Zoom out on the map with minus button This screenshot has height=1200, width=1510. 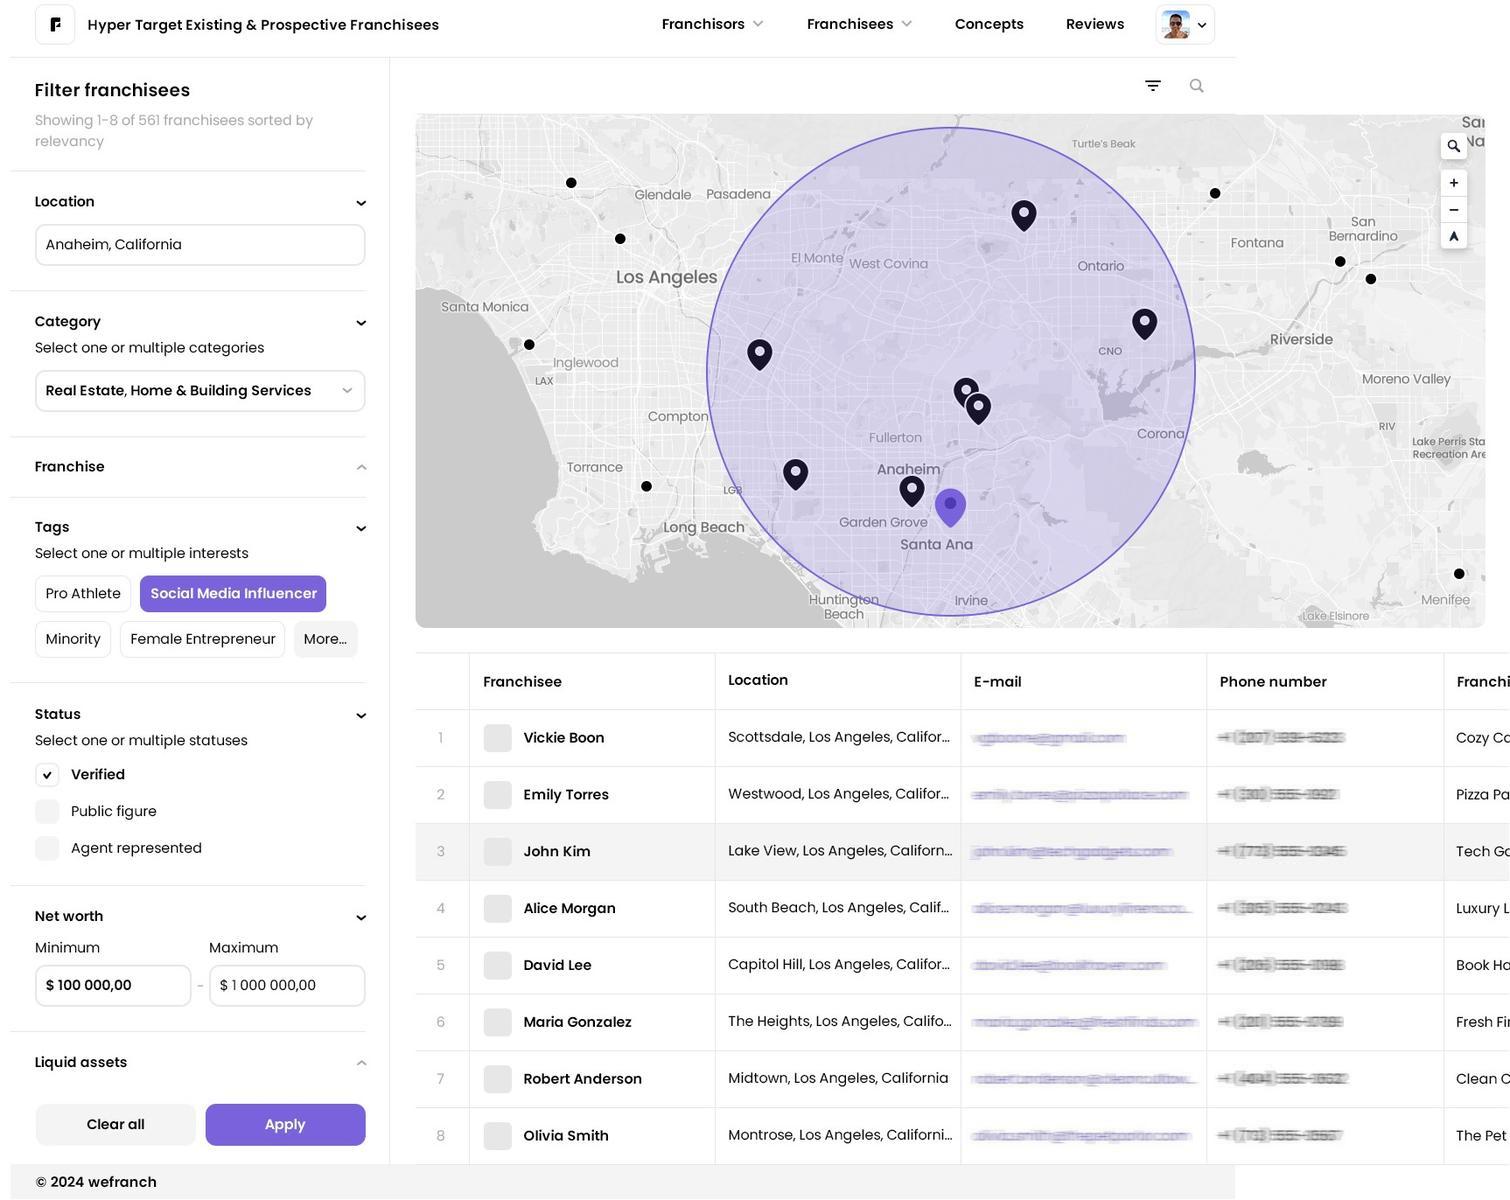1454,210
